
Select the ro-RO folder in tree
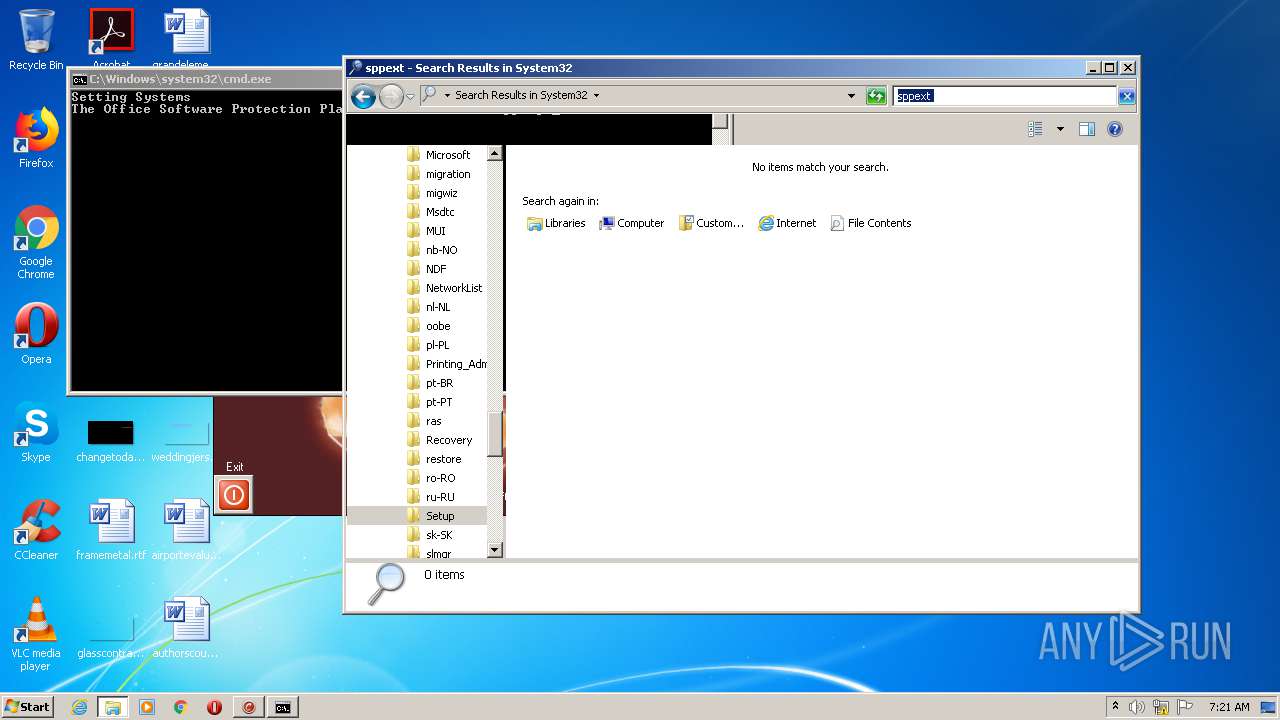431,478
